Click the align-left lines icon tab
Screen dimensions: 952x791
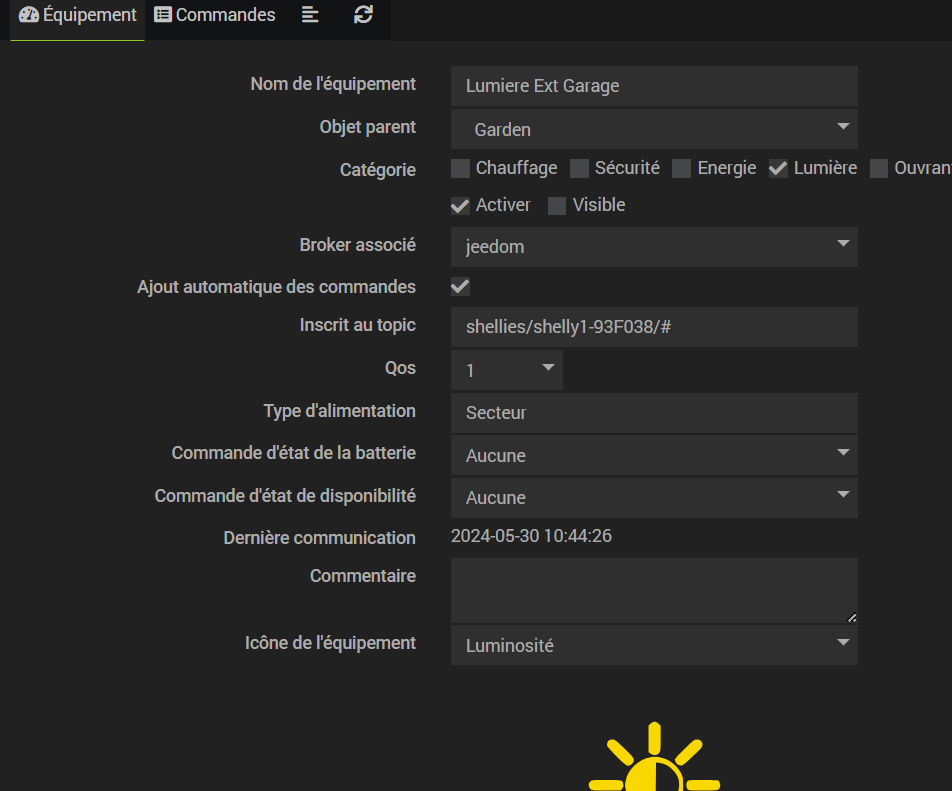point(310,15)
